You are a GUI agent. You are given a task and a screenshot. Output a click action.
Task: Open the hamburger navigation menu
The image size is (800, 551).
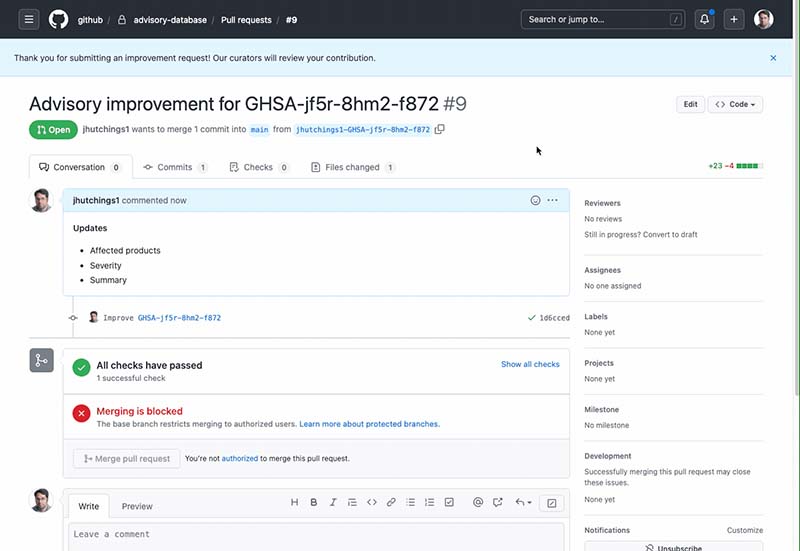click(29, 19)
